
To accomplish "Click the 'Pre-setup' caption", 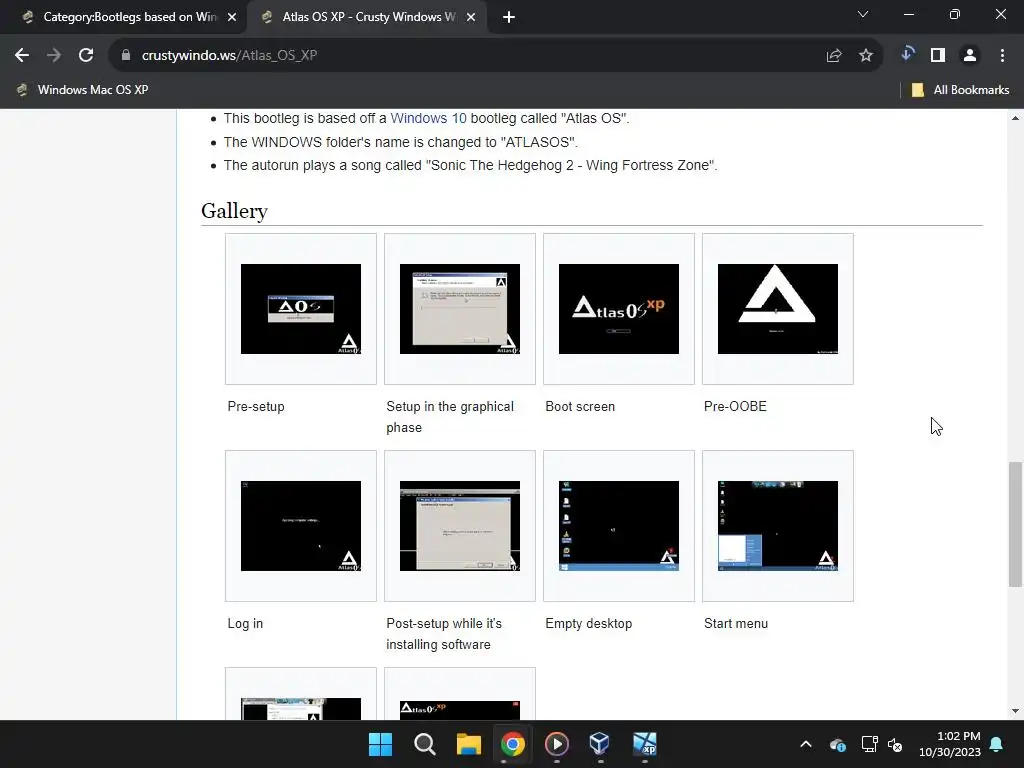I will coord(256,406).
